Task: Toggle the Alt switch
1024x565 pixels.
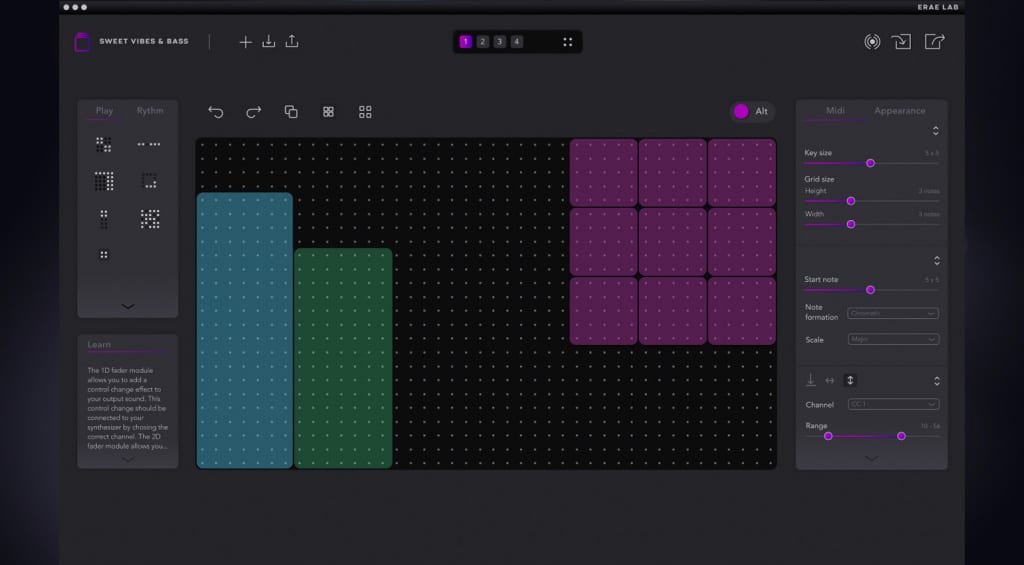Action: [742, 111]
